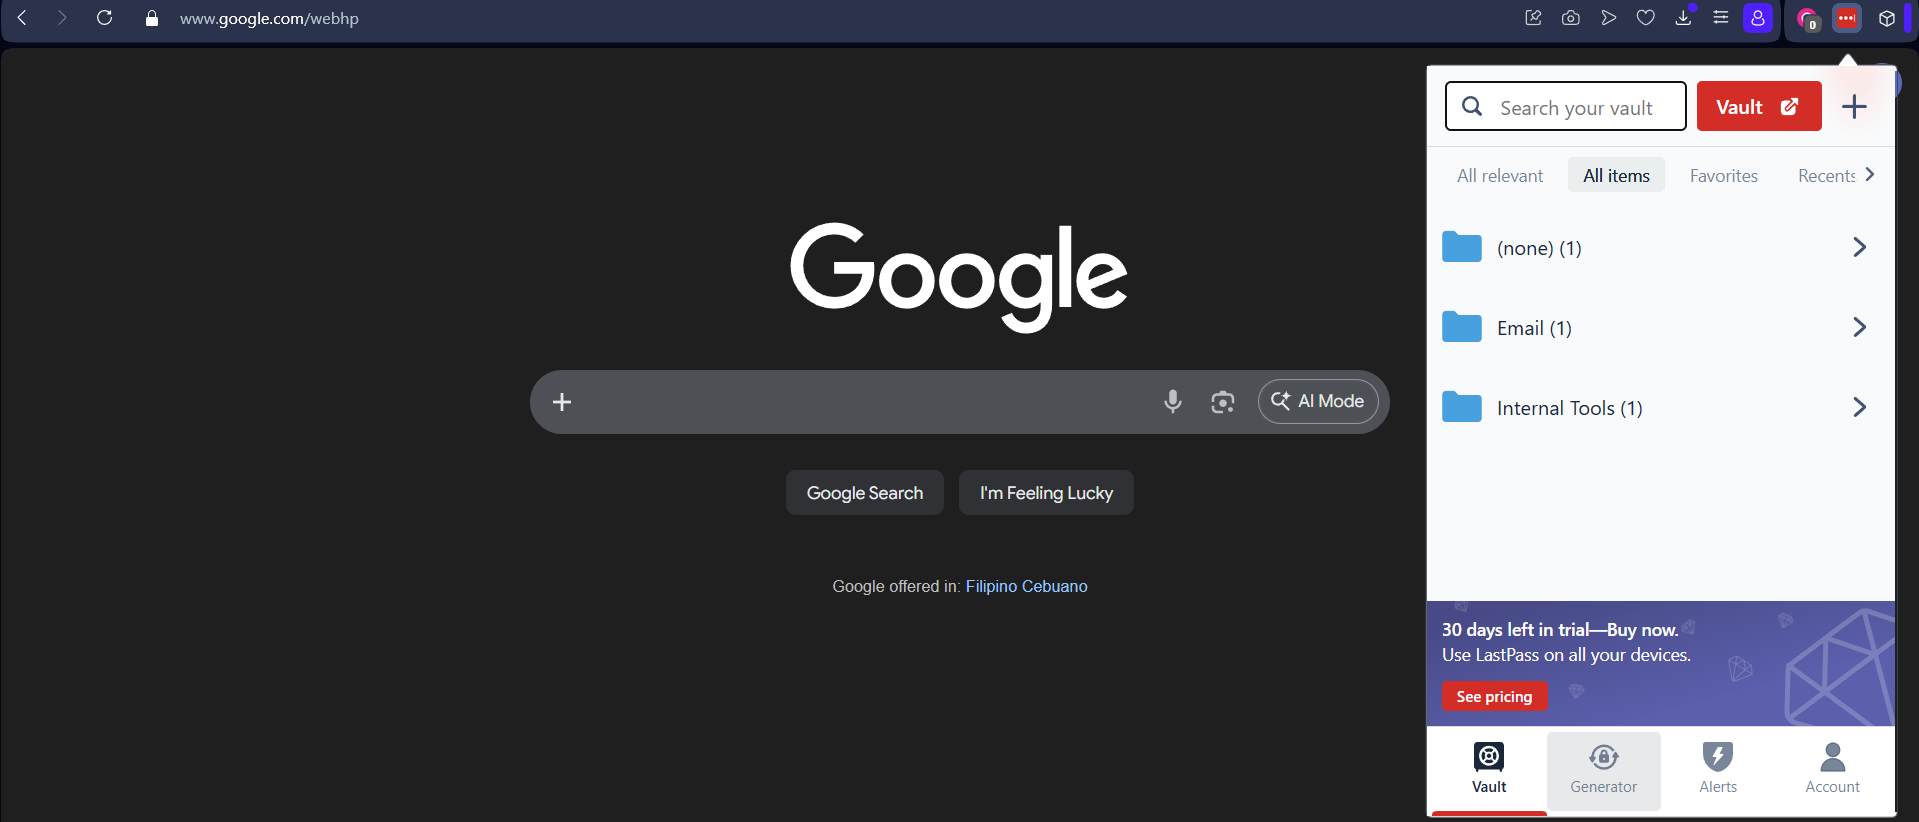The image size is (1919, 822).
Task: Click the (none) folder icon
Action: click(1462, 247)
